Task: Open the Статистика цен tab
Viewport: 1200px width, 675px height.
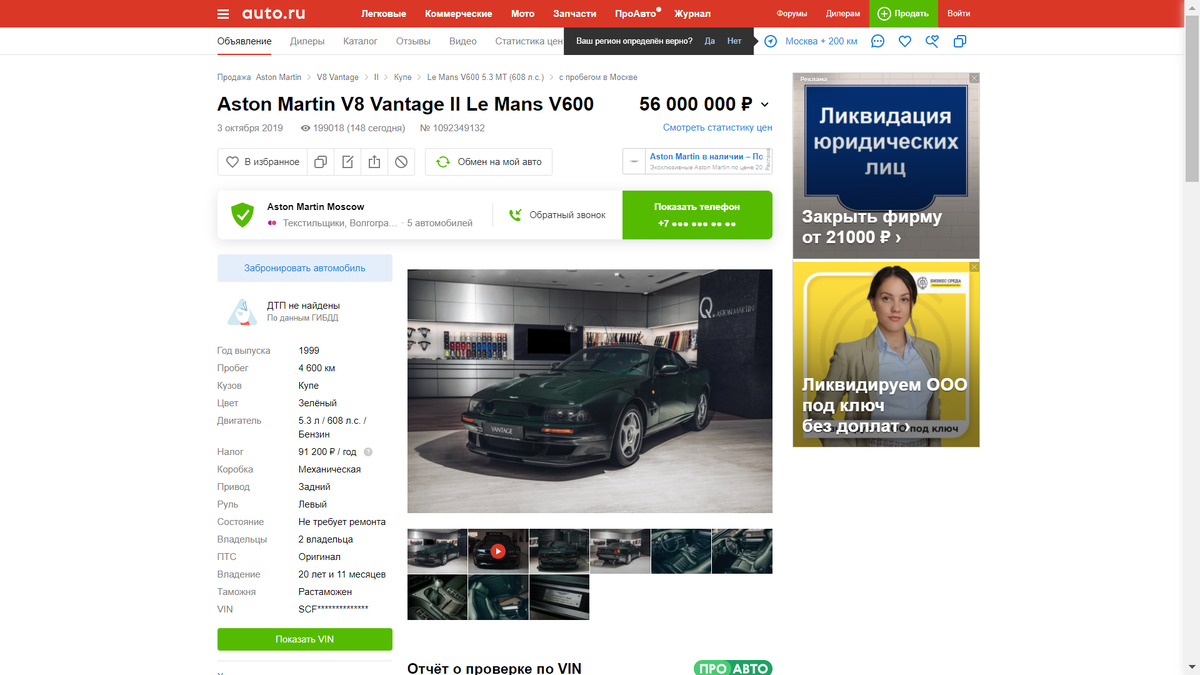Action: tap(529, 41)
